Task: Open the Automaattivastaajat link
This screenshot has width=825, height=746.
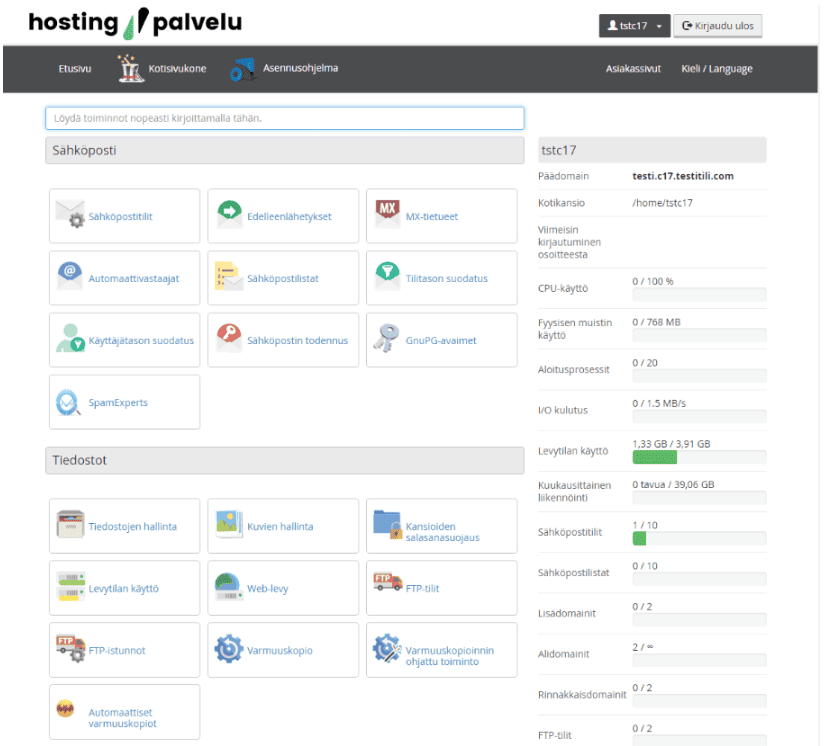Action: 134,278
